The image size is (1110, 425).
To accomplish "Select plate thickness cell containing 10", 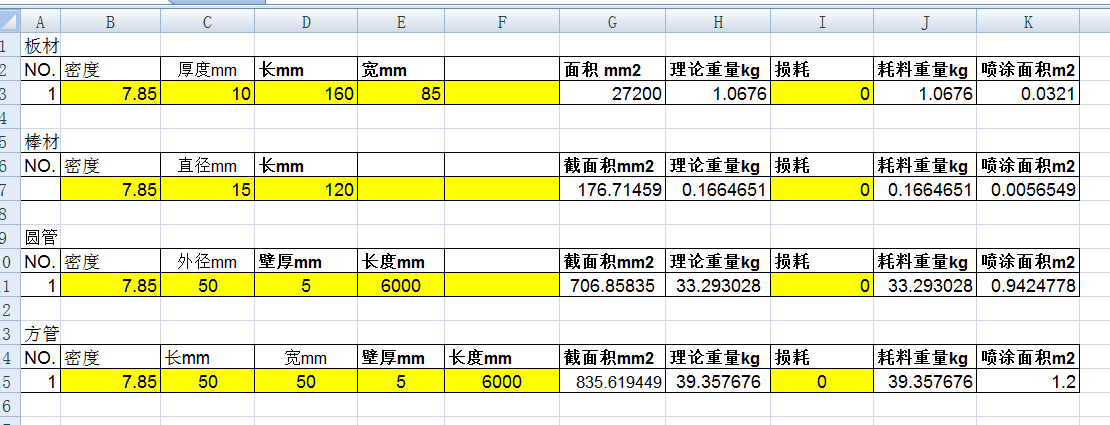I will pyautogui.click(x=207, y=93).
